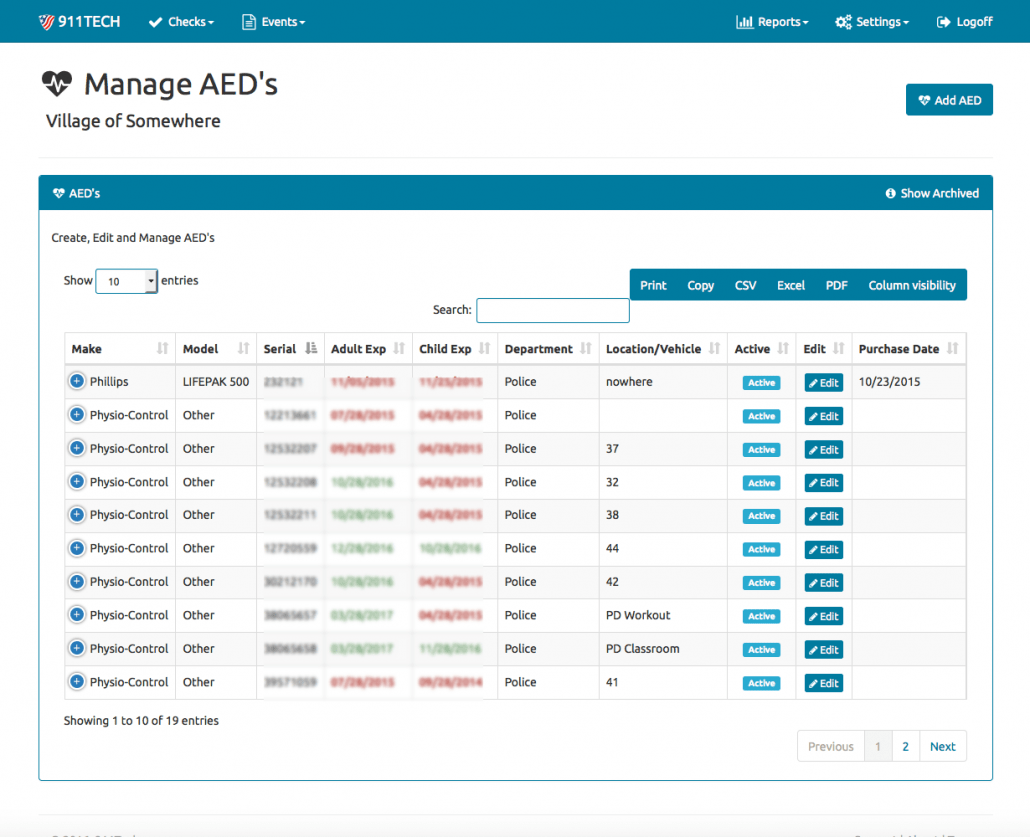Toggle Active on the PD Workout AED
1030x837 pixels.
[761, 616]
